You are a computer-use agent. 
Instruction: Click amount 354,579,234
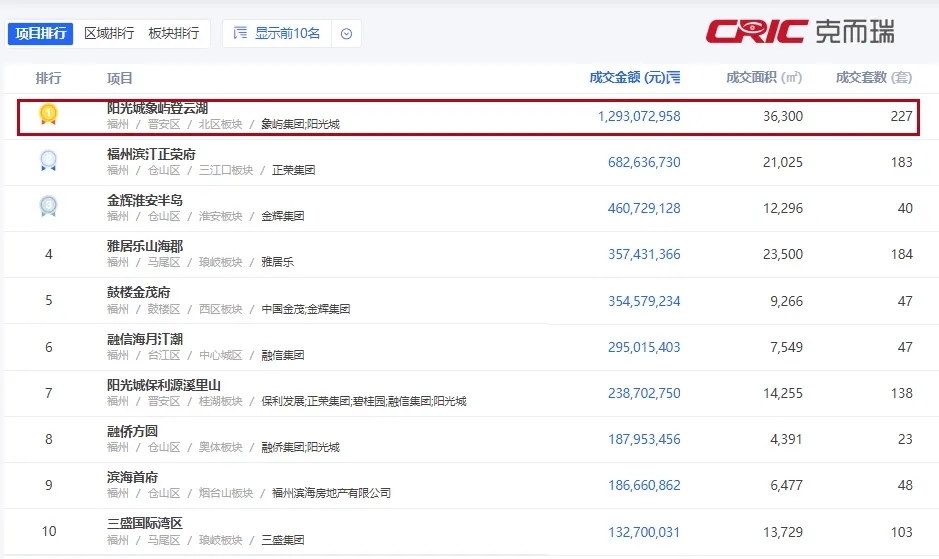(644, 301)
